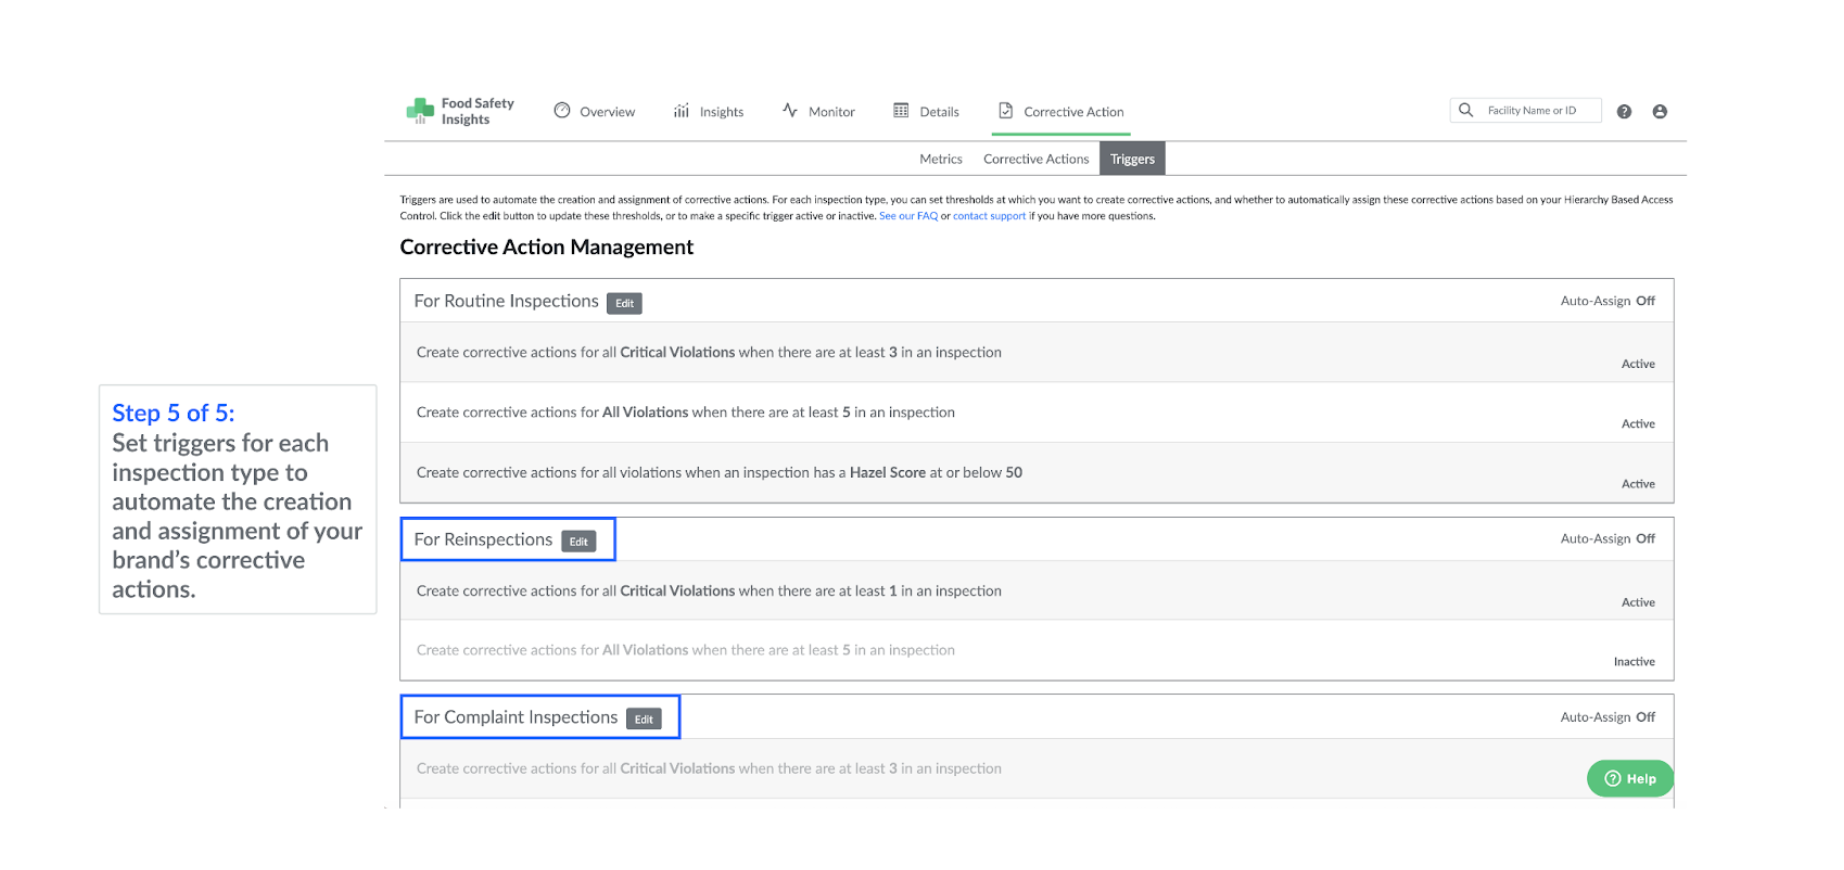Image resolution: width=1844 pixels, height=870 pixels.
Task: Open the user account profile icon
Action: (1660, 112)
